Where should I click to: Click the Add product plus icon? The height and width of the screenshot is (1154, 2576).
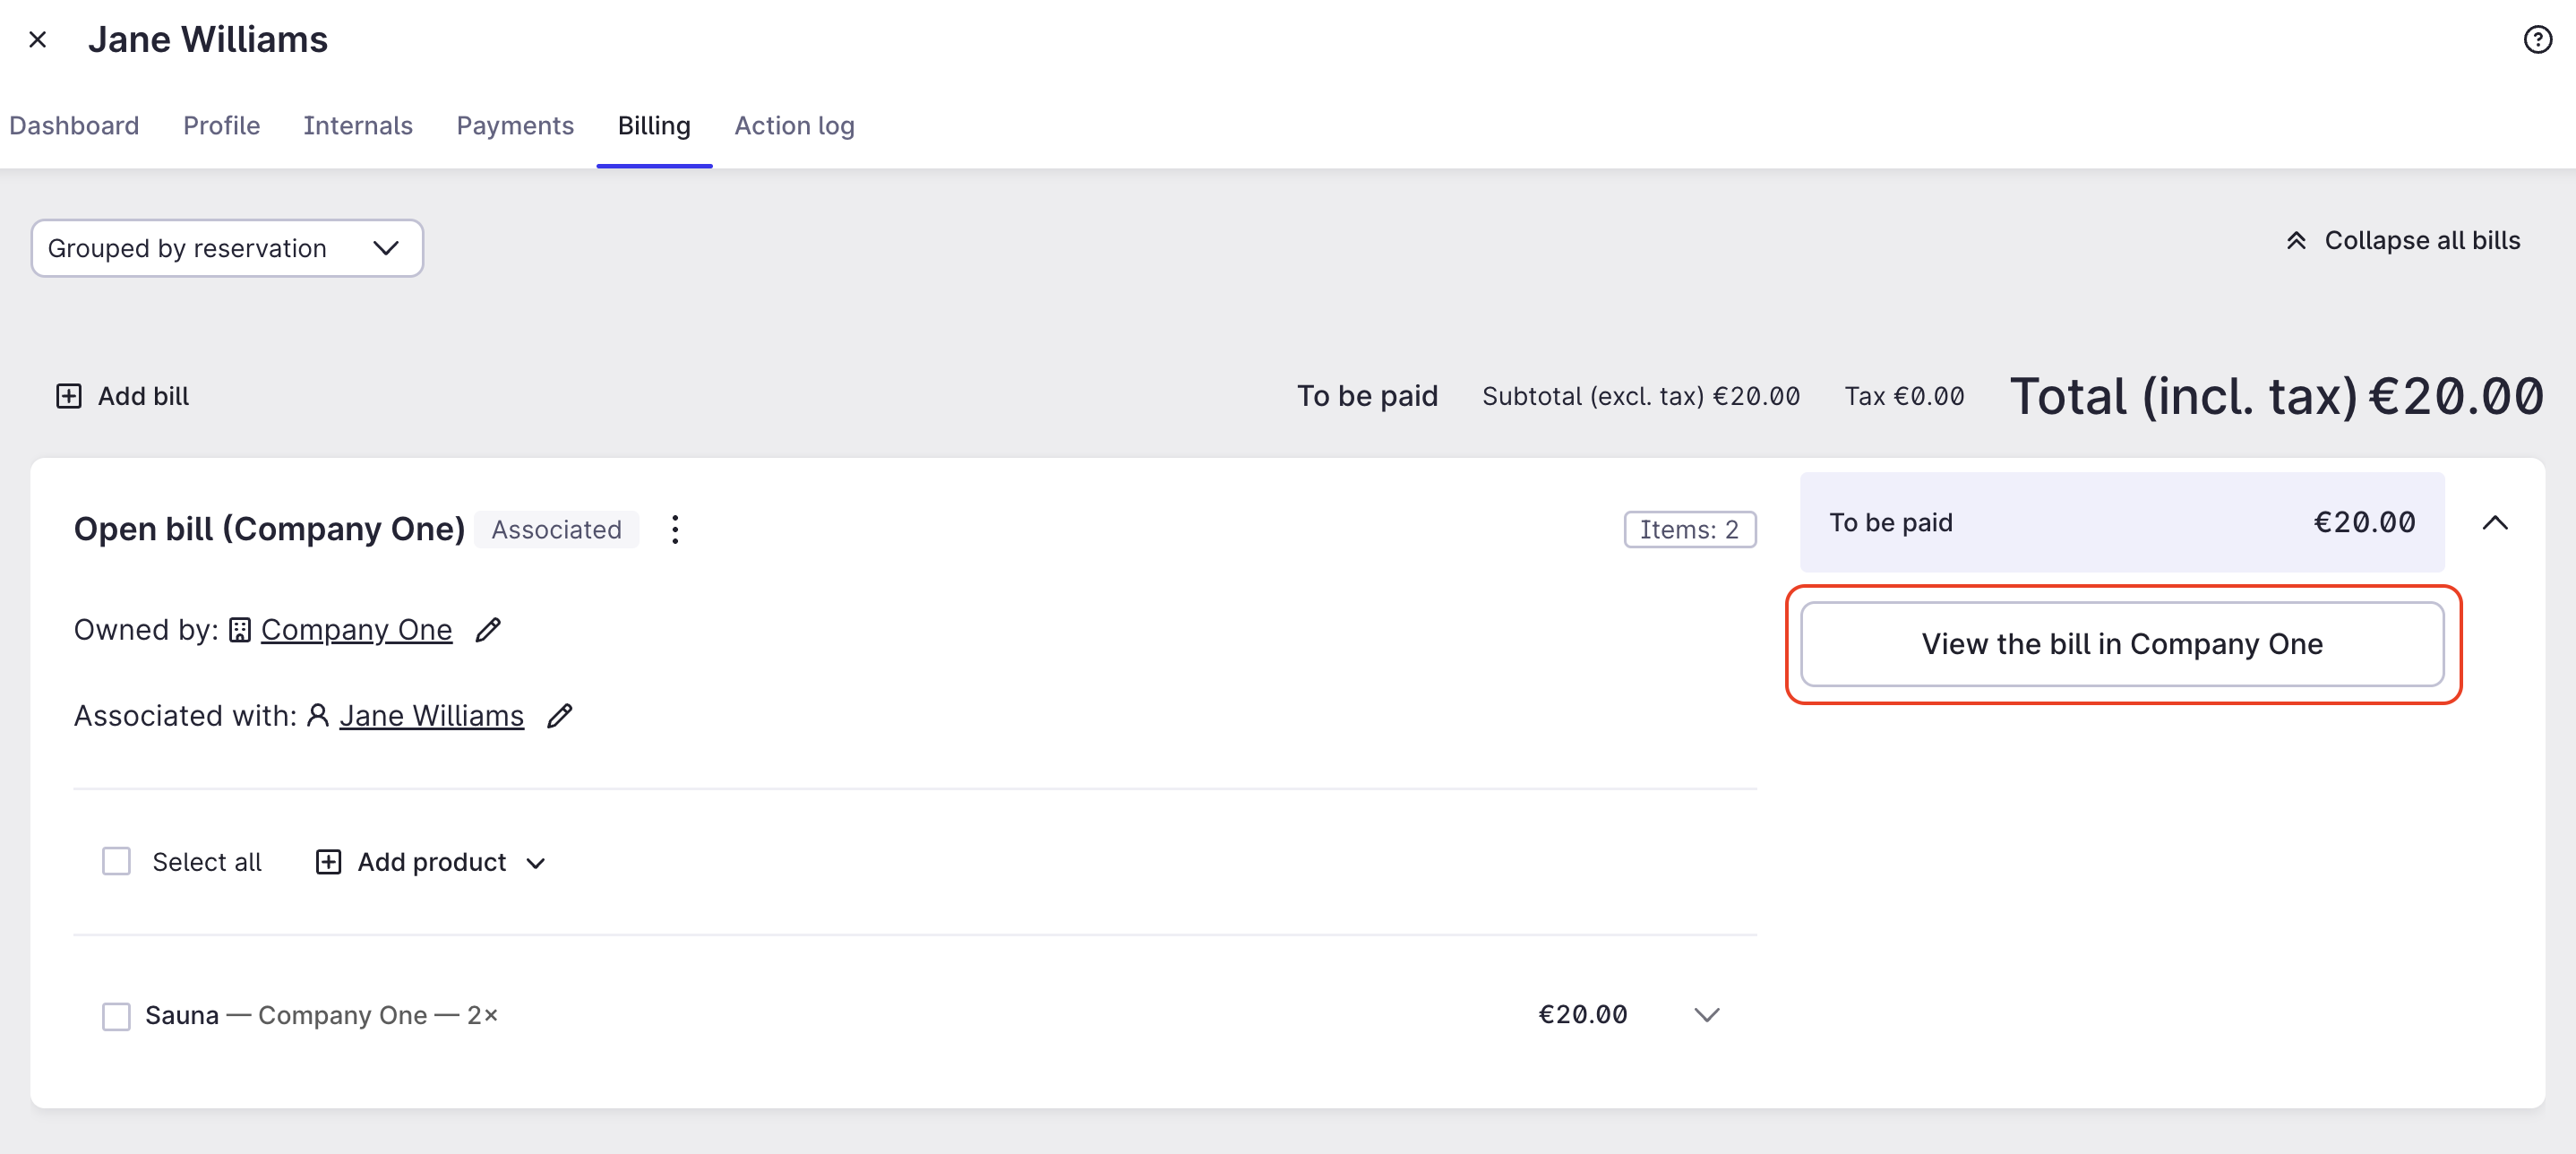click(328, 861)
